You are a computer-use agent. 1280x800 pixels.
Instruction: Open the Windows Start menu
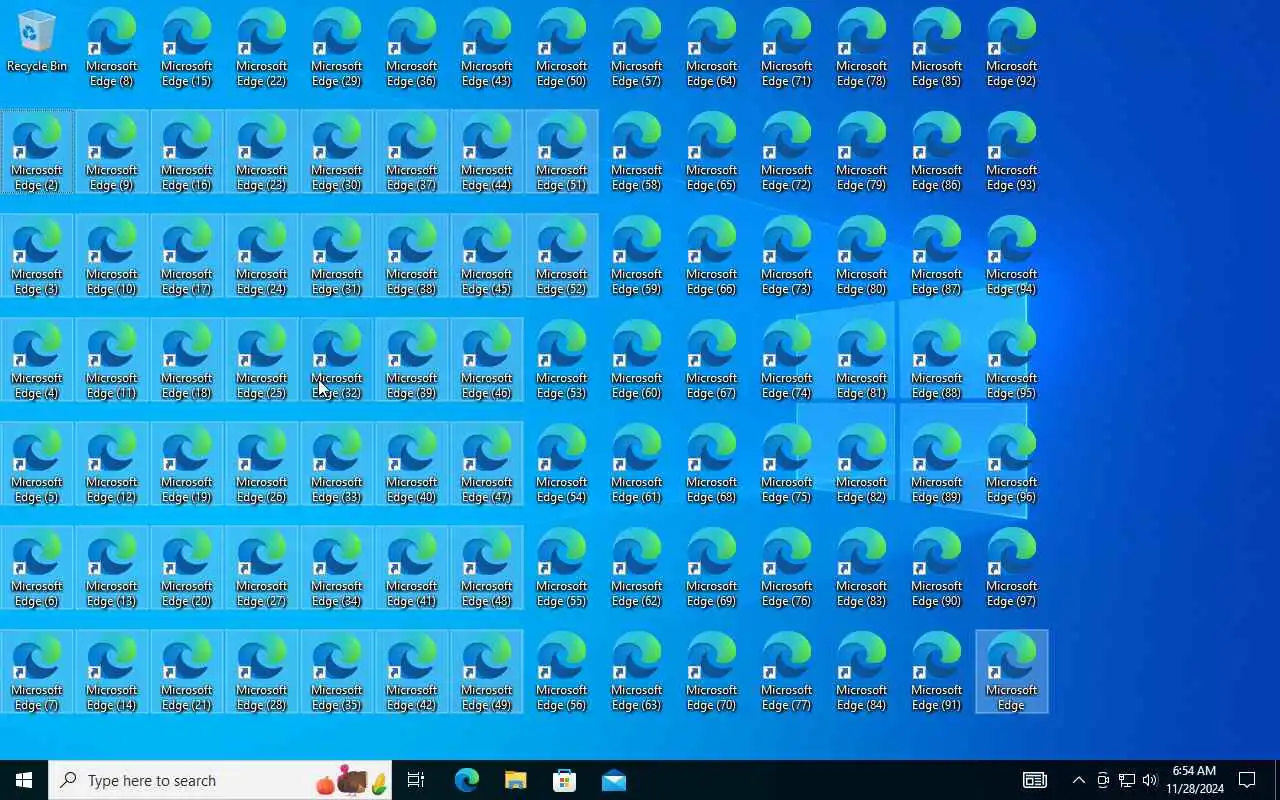coord(24,780)
